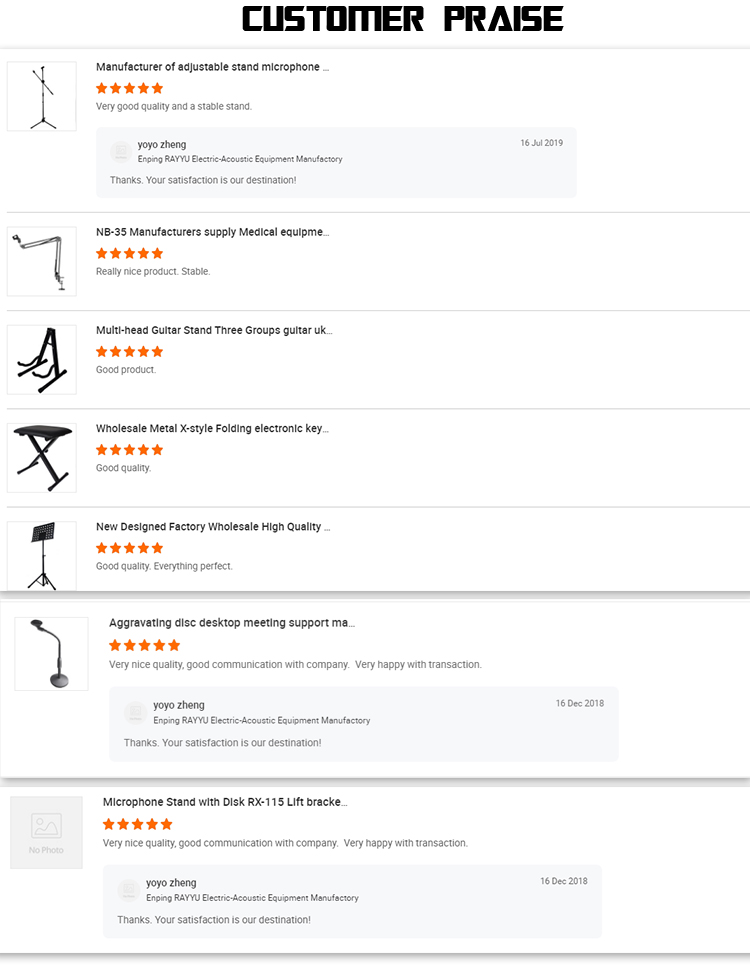Open 'Manufacturer of adjustable stand microphone' link

pos(212,67)
